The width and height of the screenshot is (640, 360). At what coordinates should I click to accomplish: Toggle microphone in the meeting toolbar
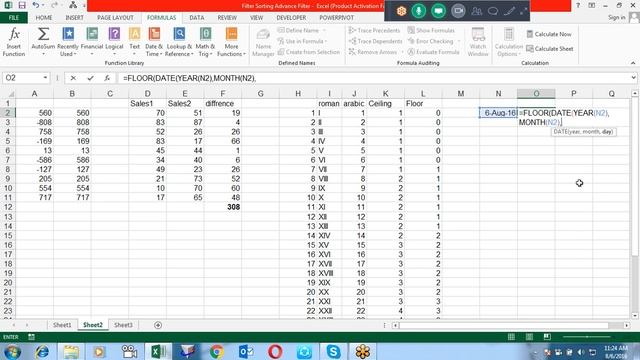coord(418,11)
